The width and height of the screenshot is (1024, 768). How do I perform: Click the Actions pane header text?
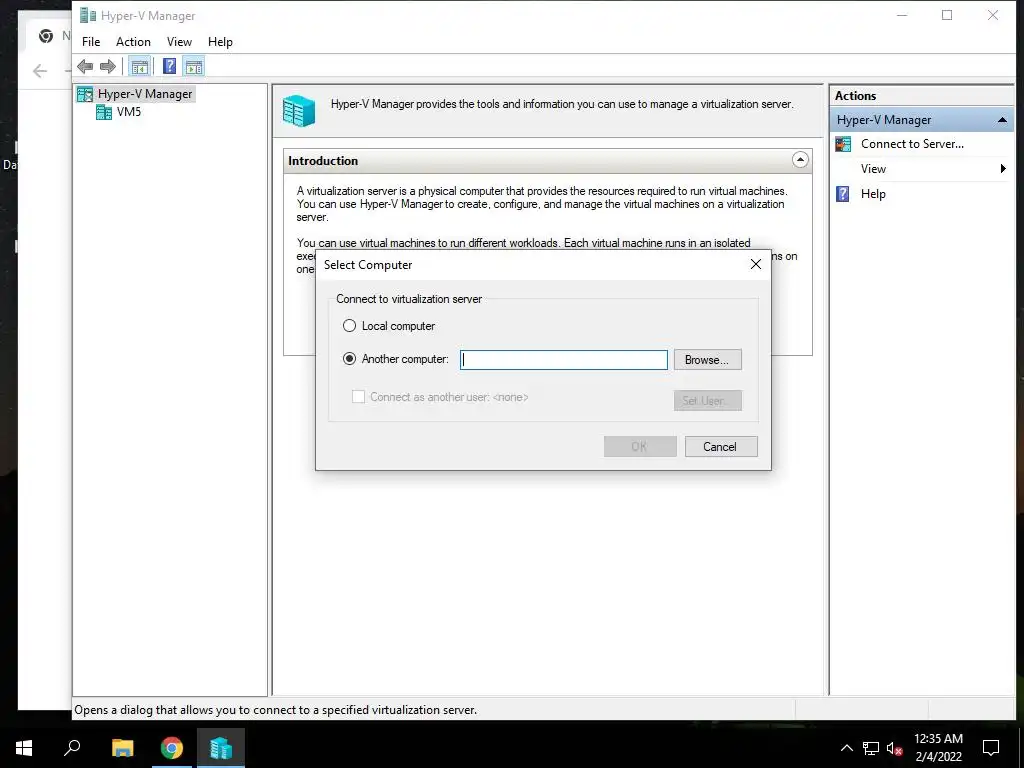coord(856,95)
